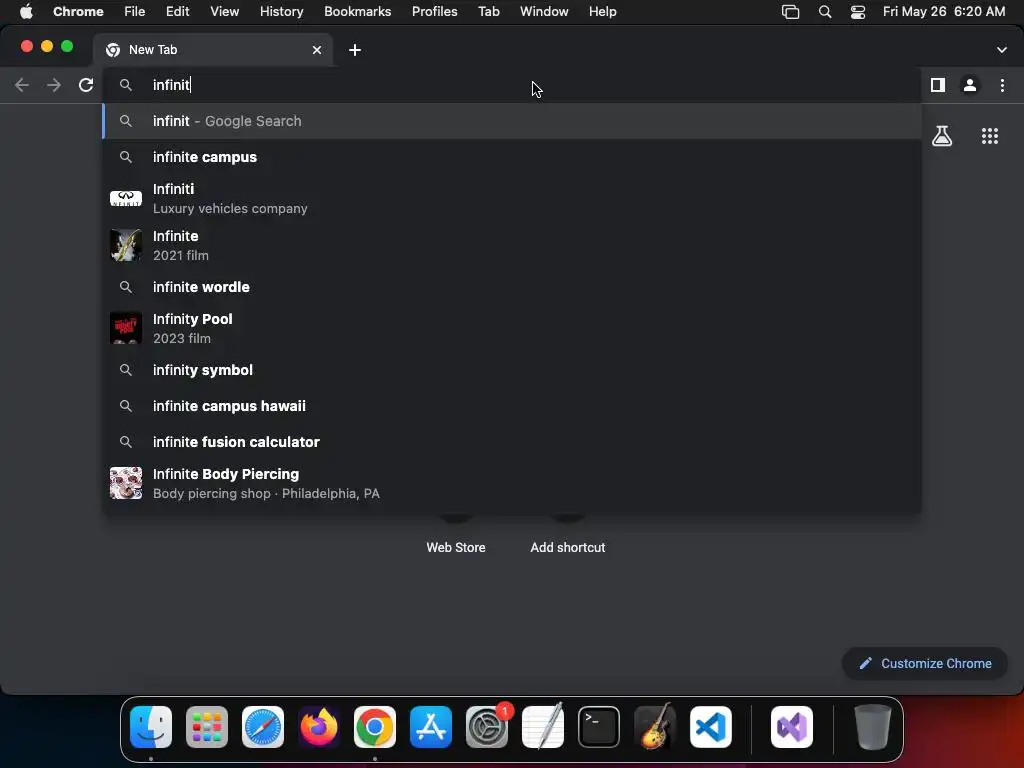Launch Visual Studio Code from the Dock
Screen dimensions: 1024x768
click(711, 727)
